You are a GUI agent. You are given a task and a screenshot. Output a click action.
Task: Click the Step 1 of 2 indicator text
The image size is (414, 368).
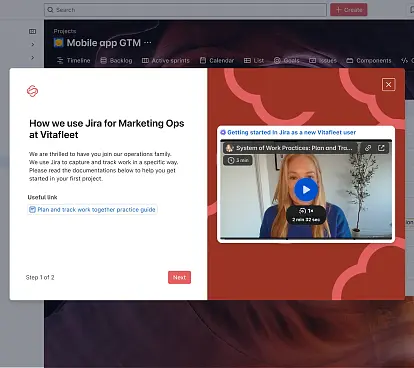pyautogui.click(x=40, y=277)
